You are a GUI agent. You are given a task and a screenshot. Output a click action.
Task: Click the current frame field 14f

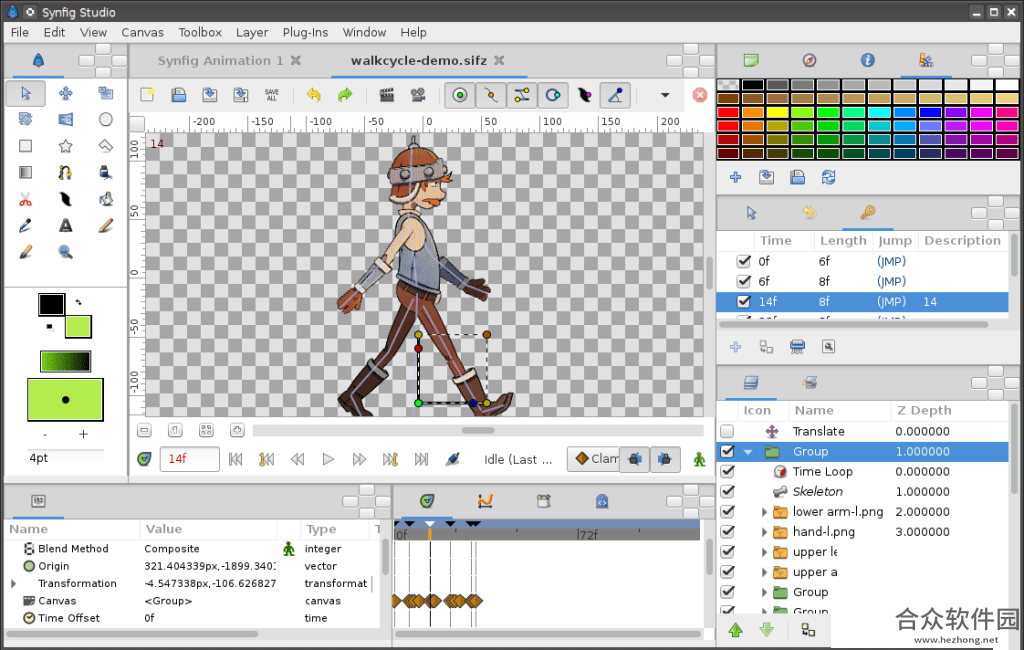click(189, 459)
